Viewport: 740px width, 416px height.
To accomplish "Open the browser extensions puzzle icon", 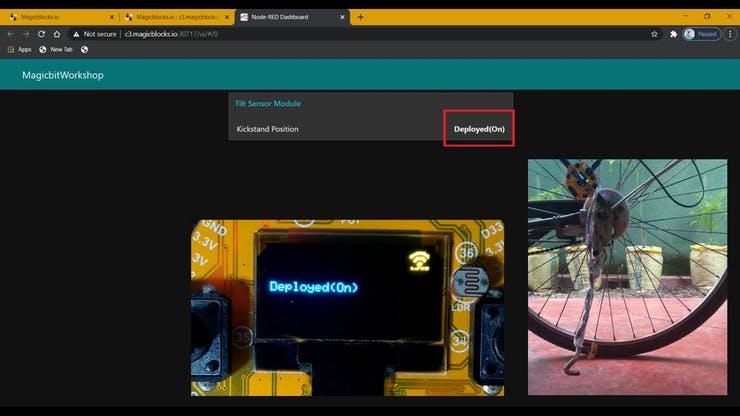I will pos(673,34).
